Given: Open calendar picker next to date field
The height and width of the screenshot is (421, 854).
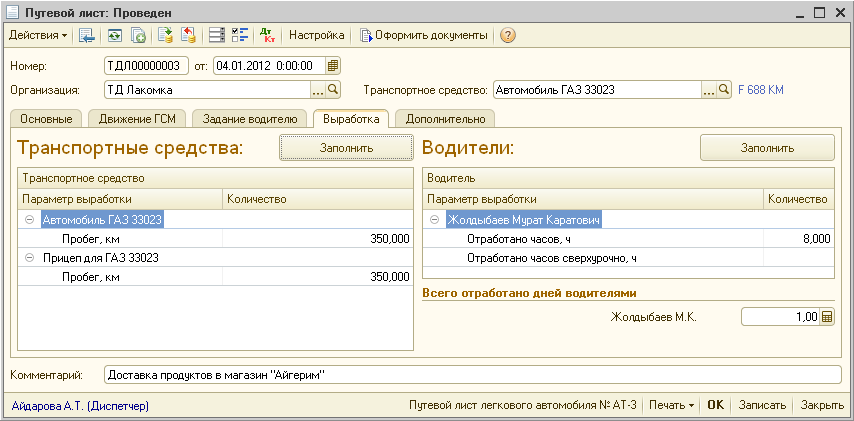Looking at the screenshot, I should [x=333, y=66].
